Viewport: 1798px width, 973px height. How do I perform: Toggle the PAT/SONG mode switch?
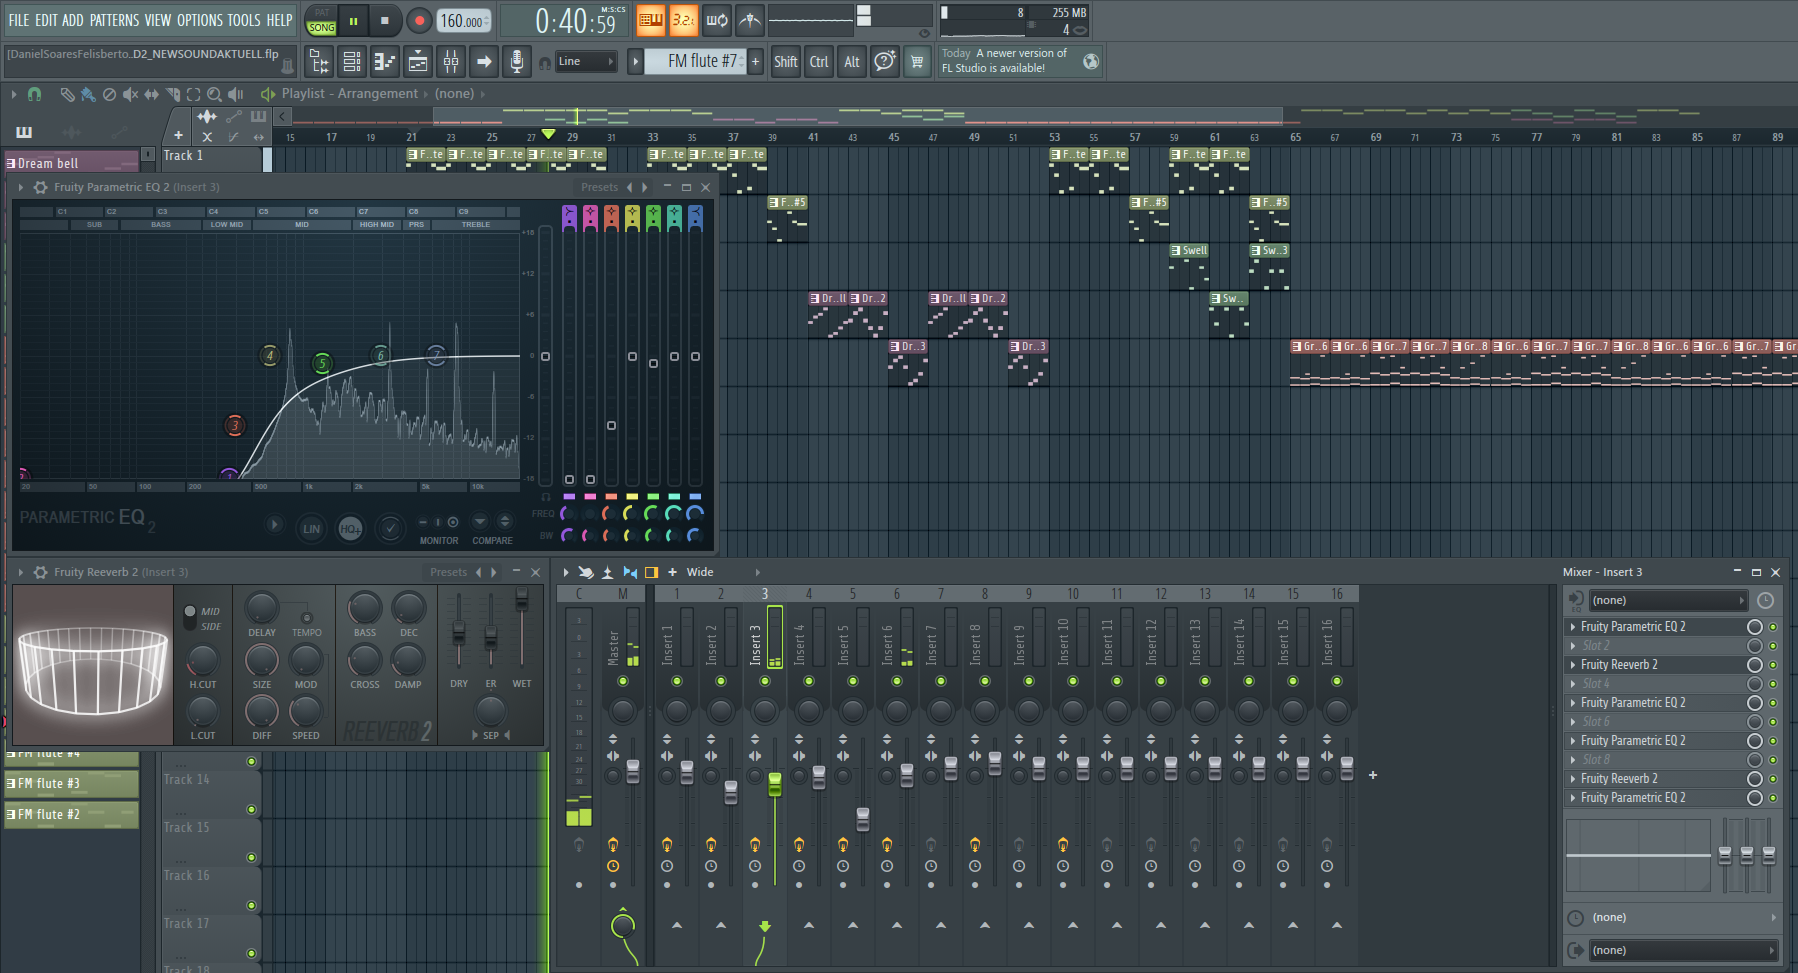[x=321, y=21]
